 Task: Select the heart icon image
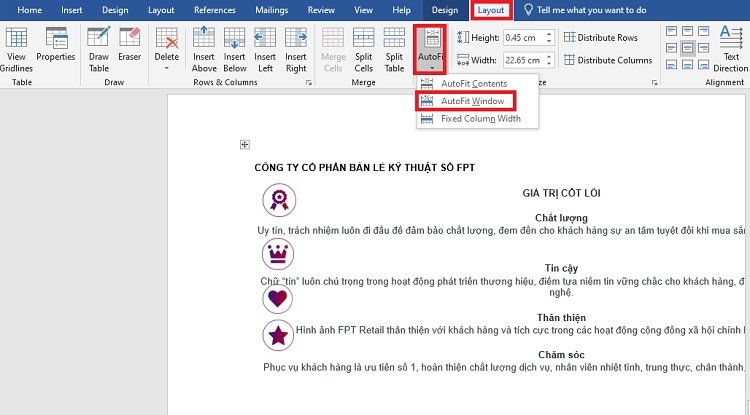(277, 298)
